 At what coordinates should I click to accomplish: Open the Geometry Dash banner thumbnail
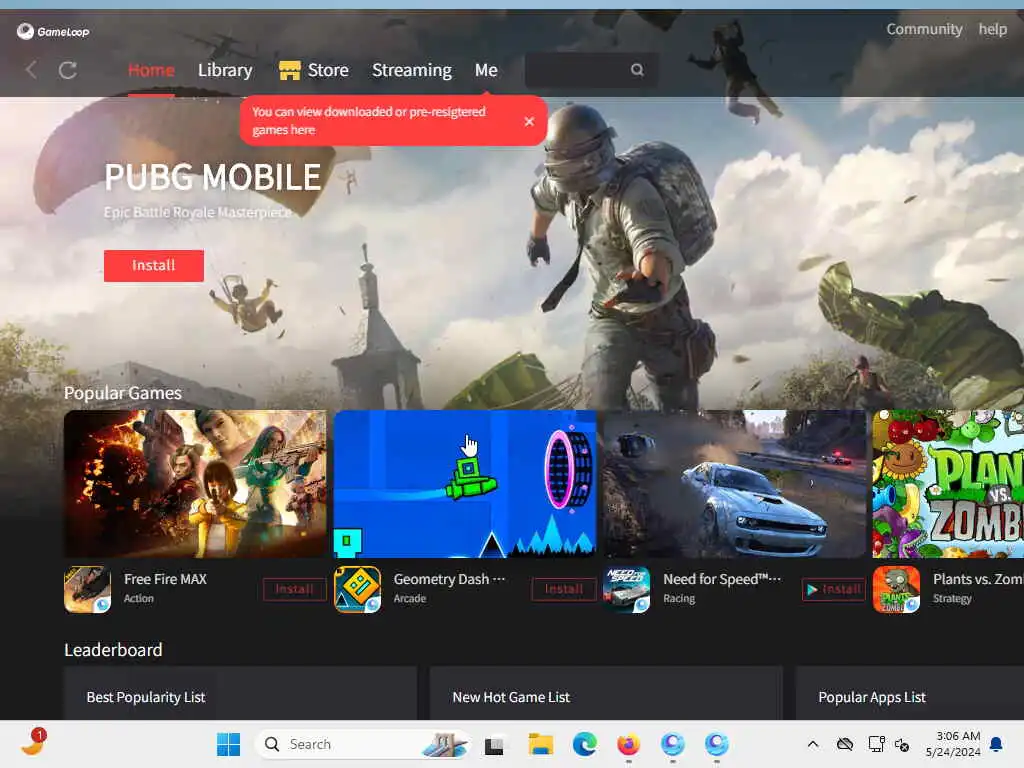(464, 483)
